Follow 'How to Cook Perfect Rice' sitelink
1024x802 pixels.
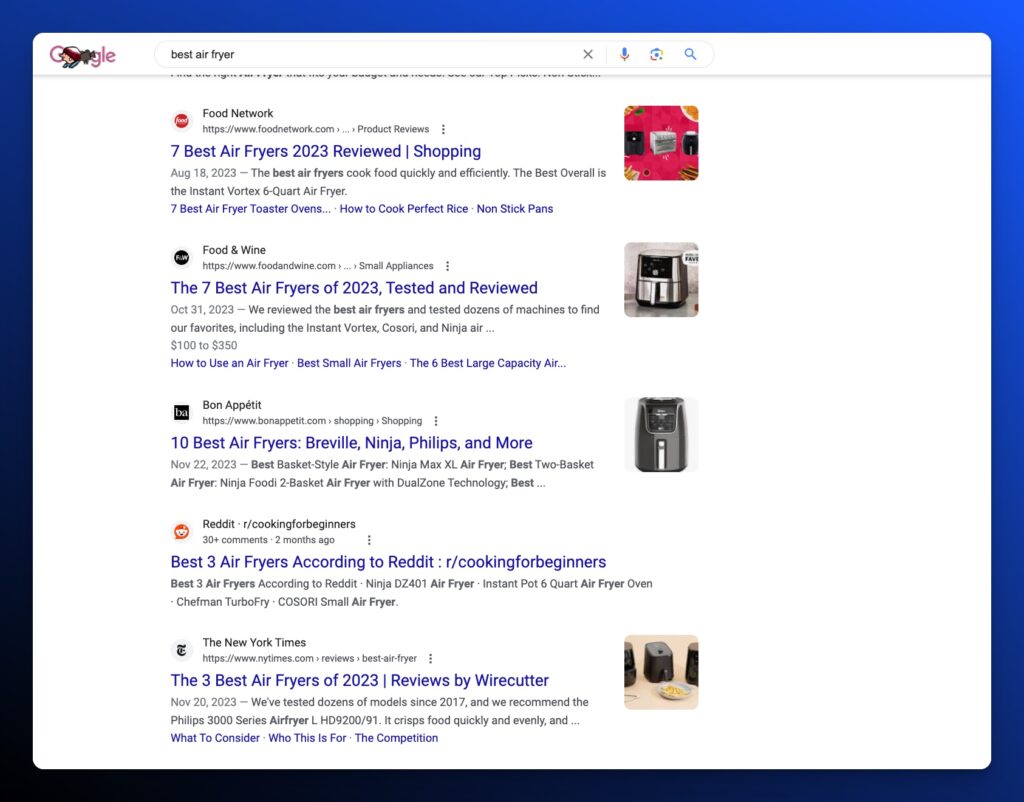(x=403, y=209)
